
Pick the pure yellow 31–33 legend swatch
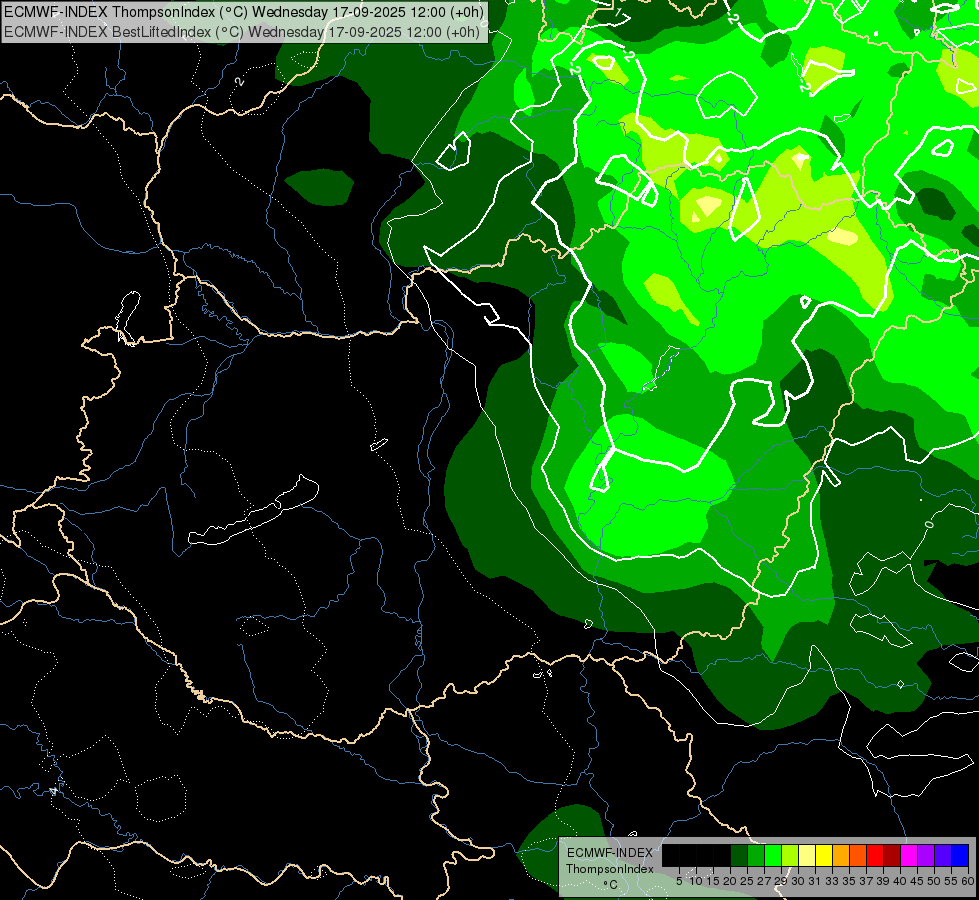(x=824, y=855)
